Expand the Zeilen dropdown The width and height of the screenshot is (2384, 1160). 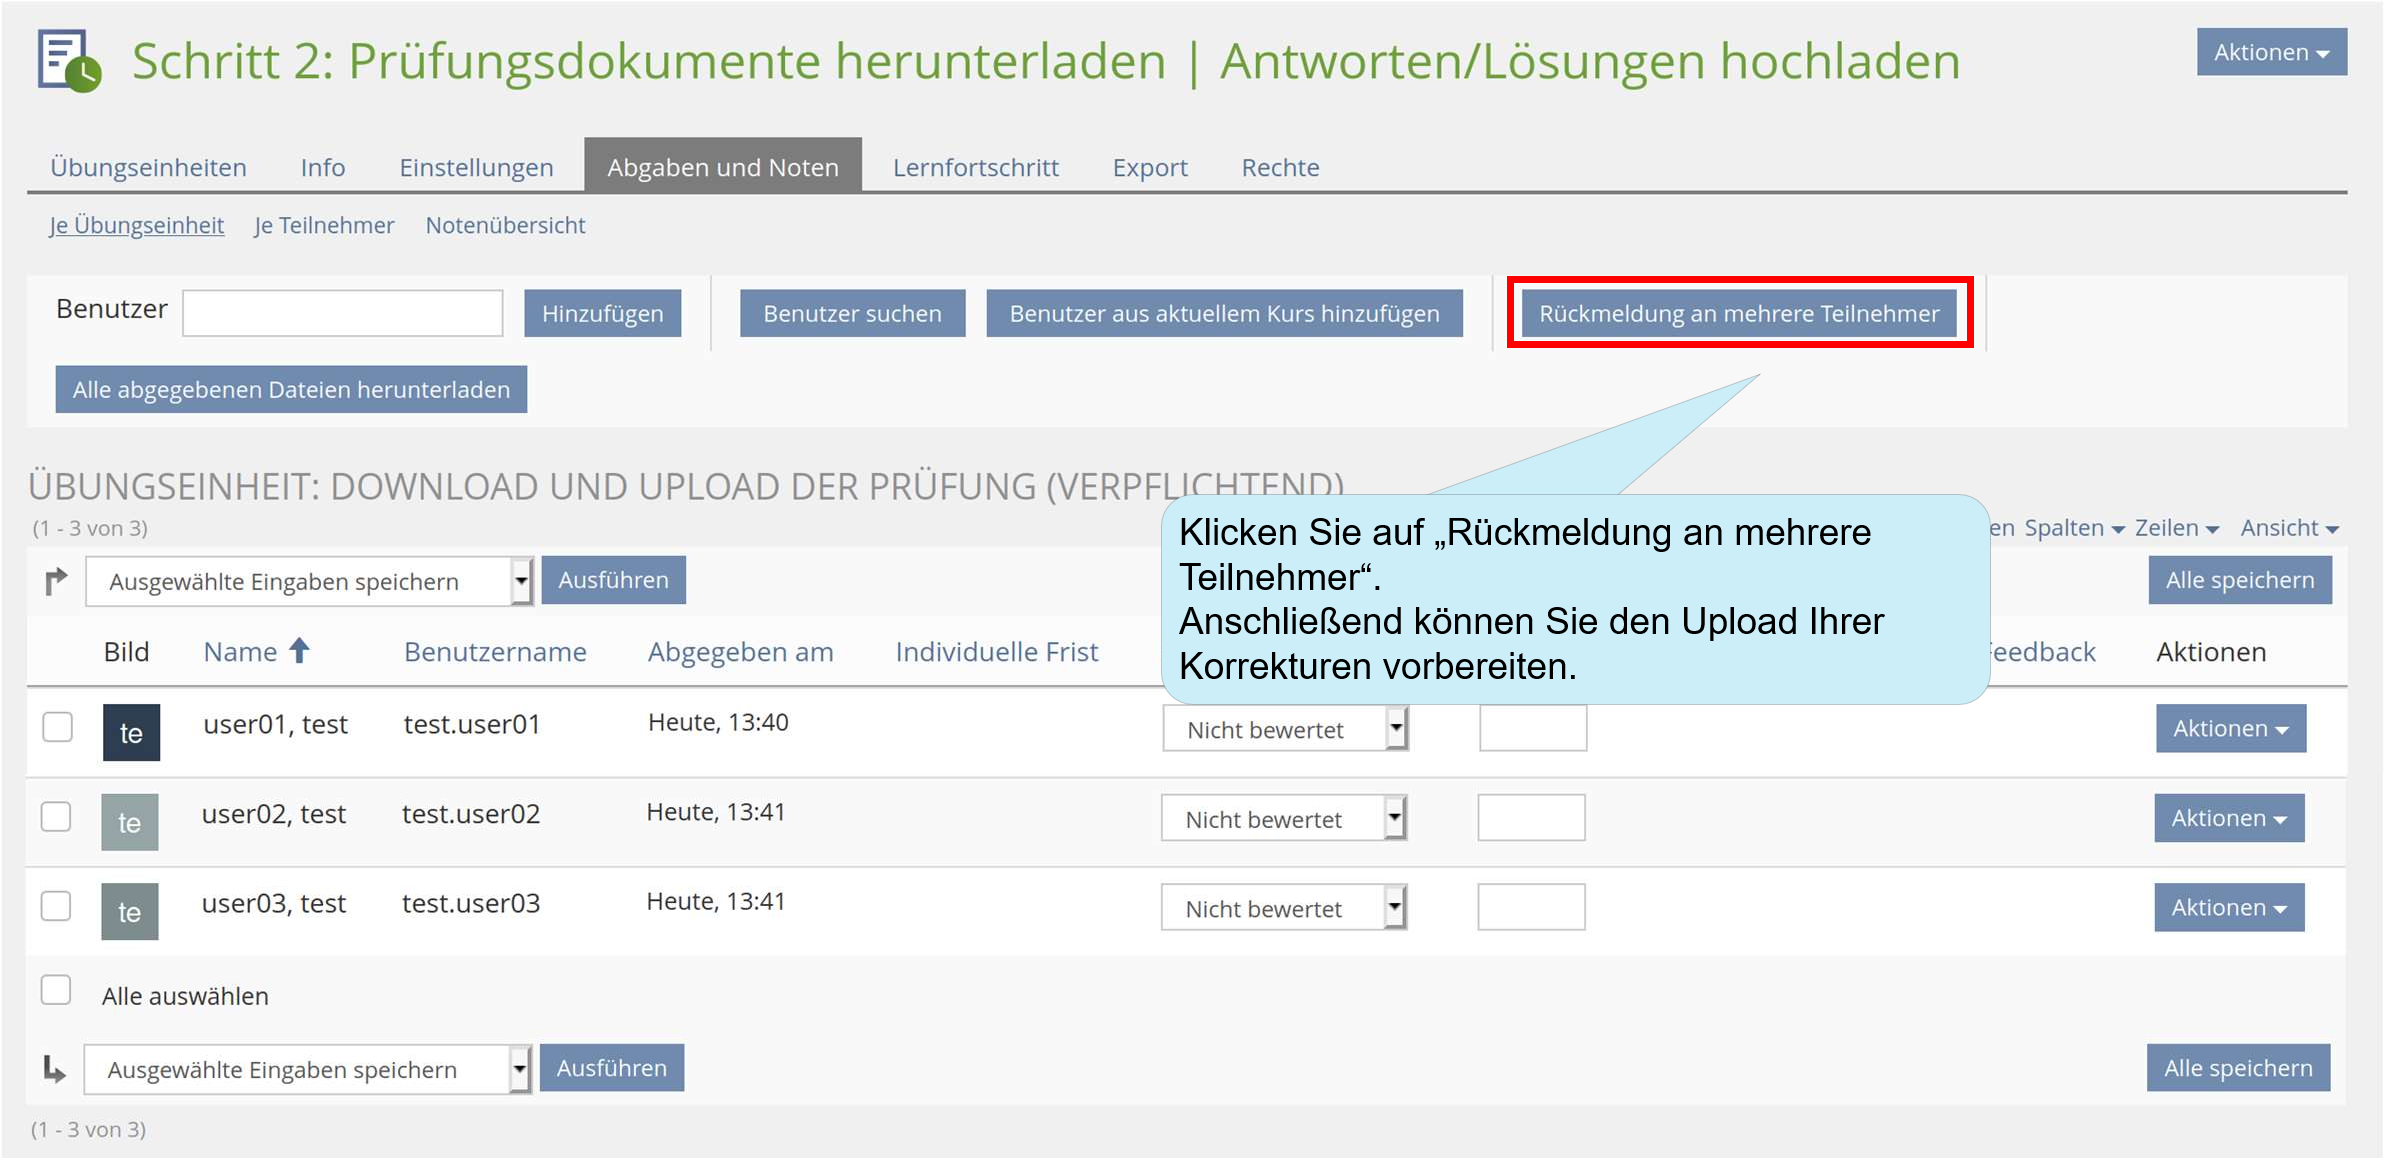pos(2177,528)
